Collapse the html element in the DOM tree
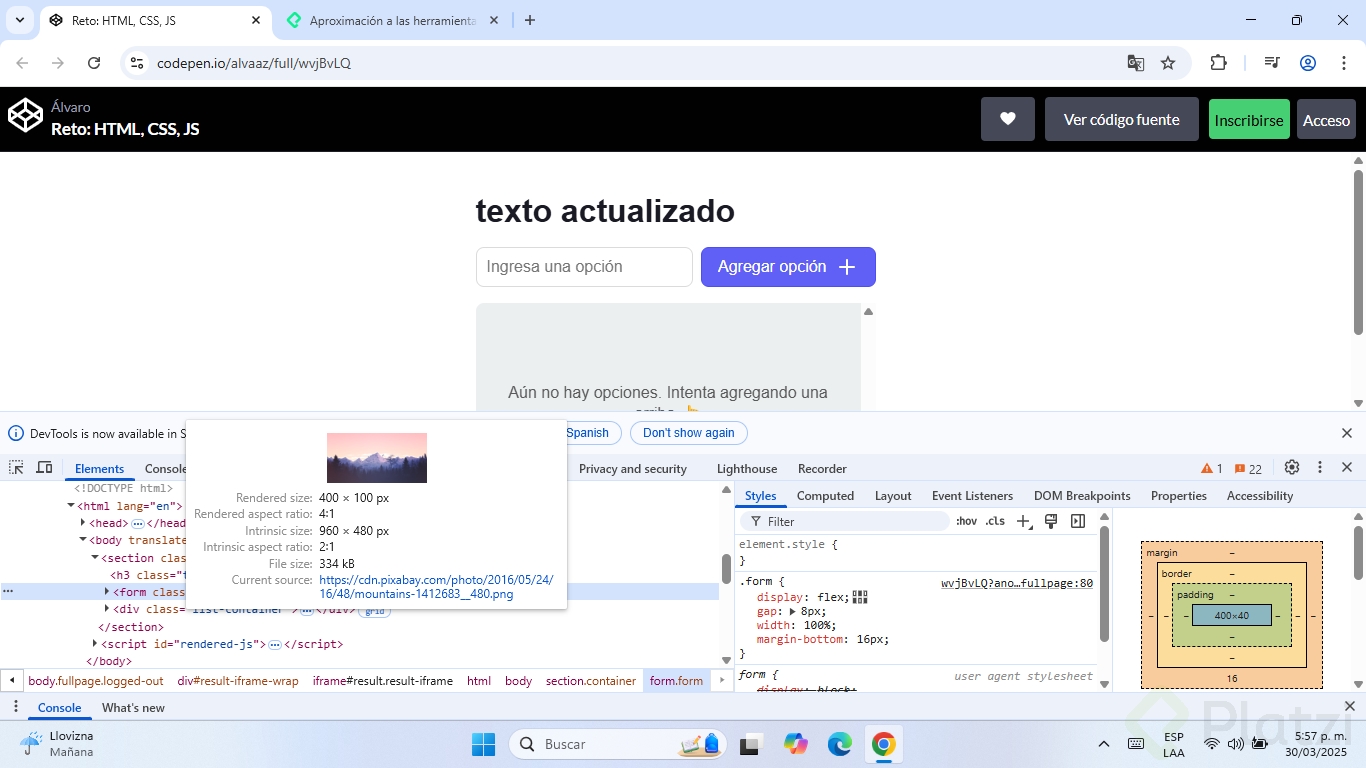Screen dimensions: 1366x768 (x=72, y=505)
